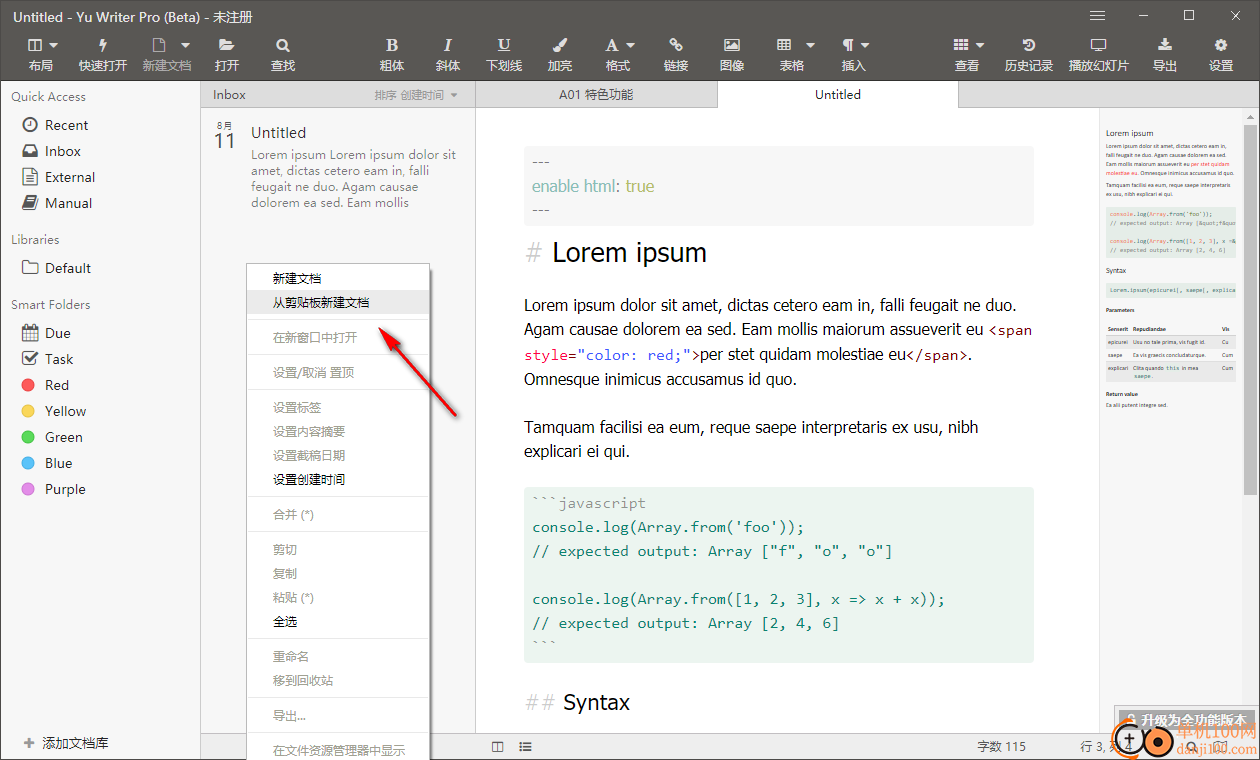Switch to the Untitled tab

coord(838,95)
